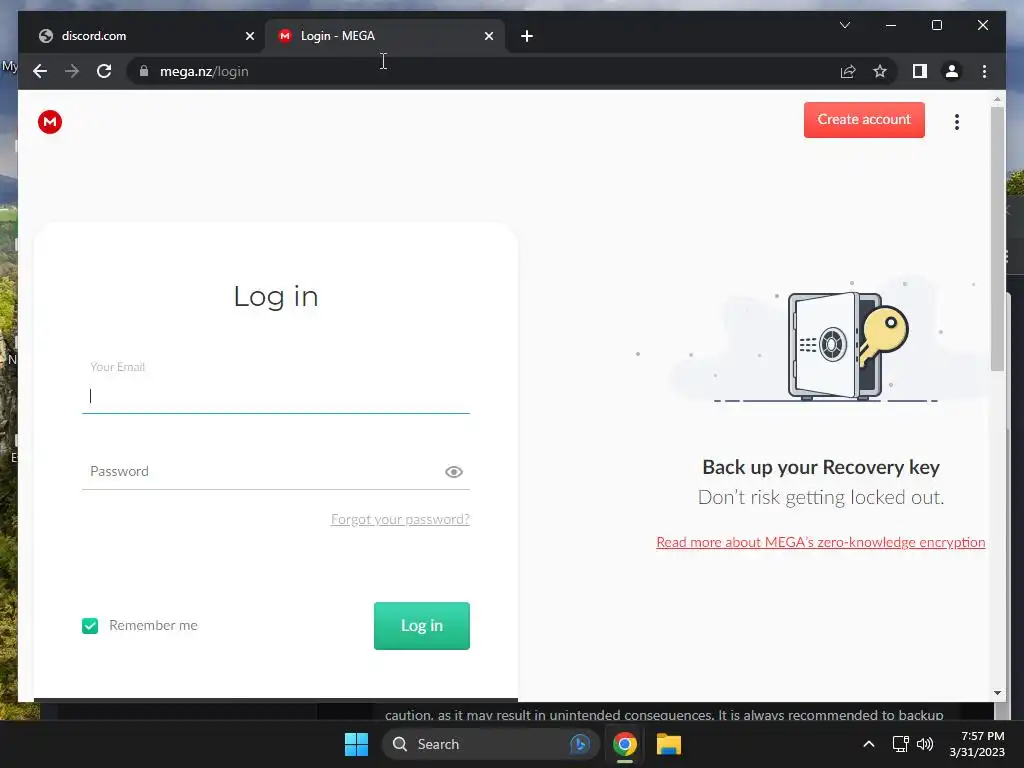Click the MEGA logo icon
Image resolution: width=1024 pixels, height=768 pixels.
tap(50, 122)
